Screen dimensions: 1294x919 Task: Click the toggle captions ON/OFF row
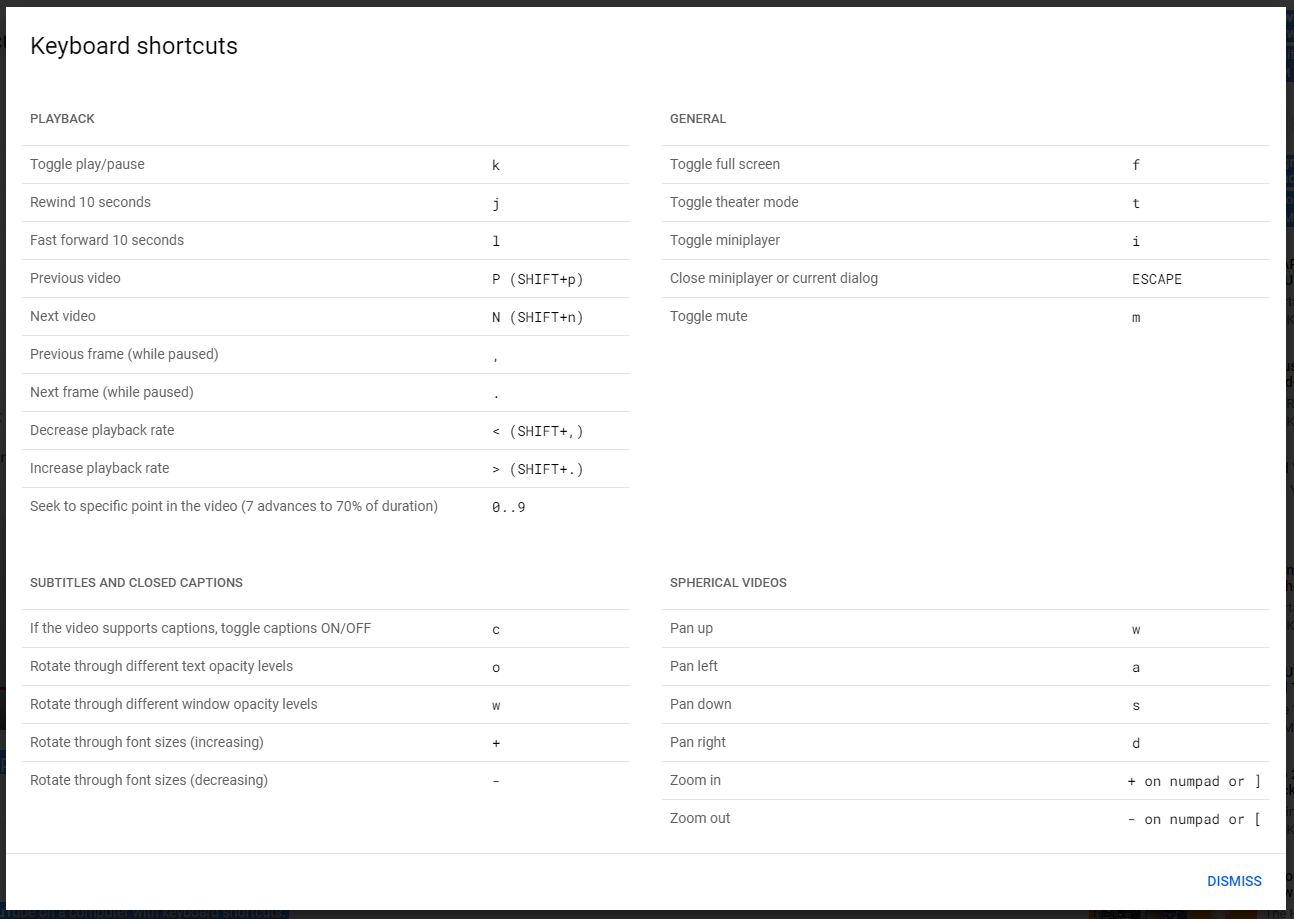tap(326, 629)
